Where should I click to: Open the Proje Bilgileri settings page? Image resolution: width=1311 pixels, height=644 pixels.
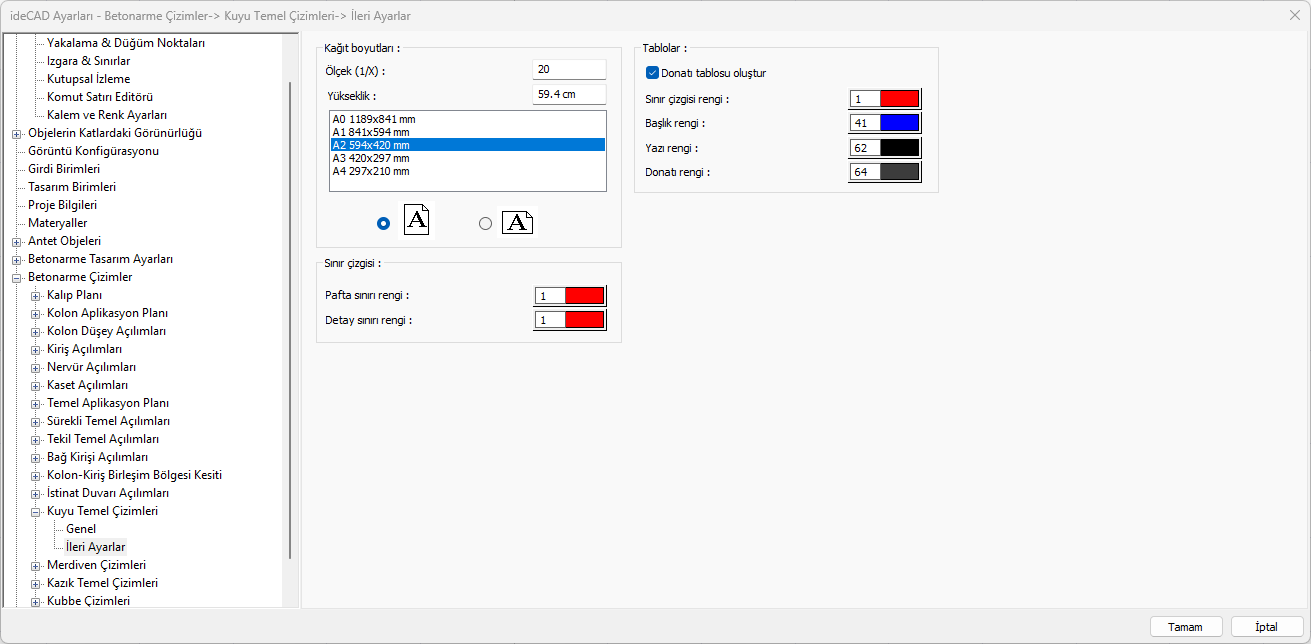coord(62,205)
